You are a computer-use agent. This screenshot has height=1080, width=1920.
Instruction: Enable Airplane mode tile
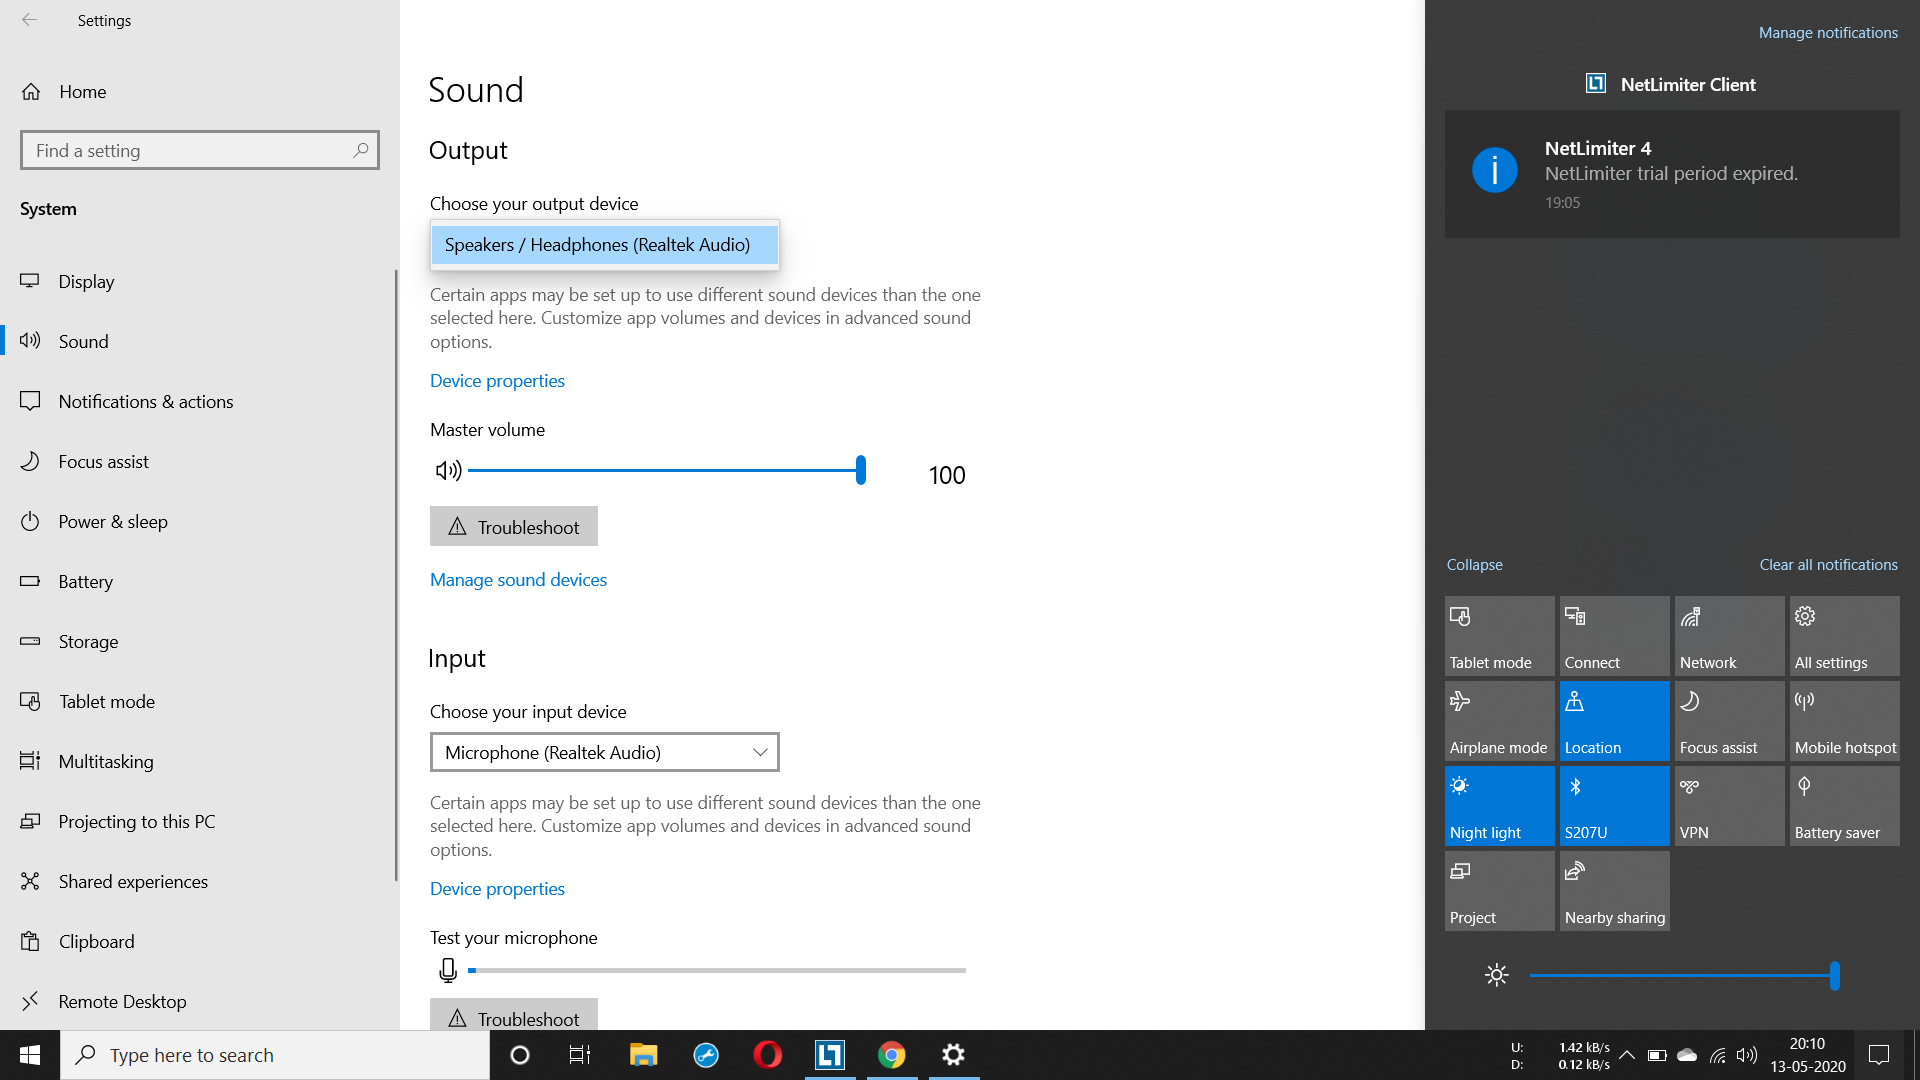[x=1499, y=721]
